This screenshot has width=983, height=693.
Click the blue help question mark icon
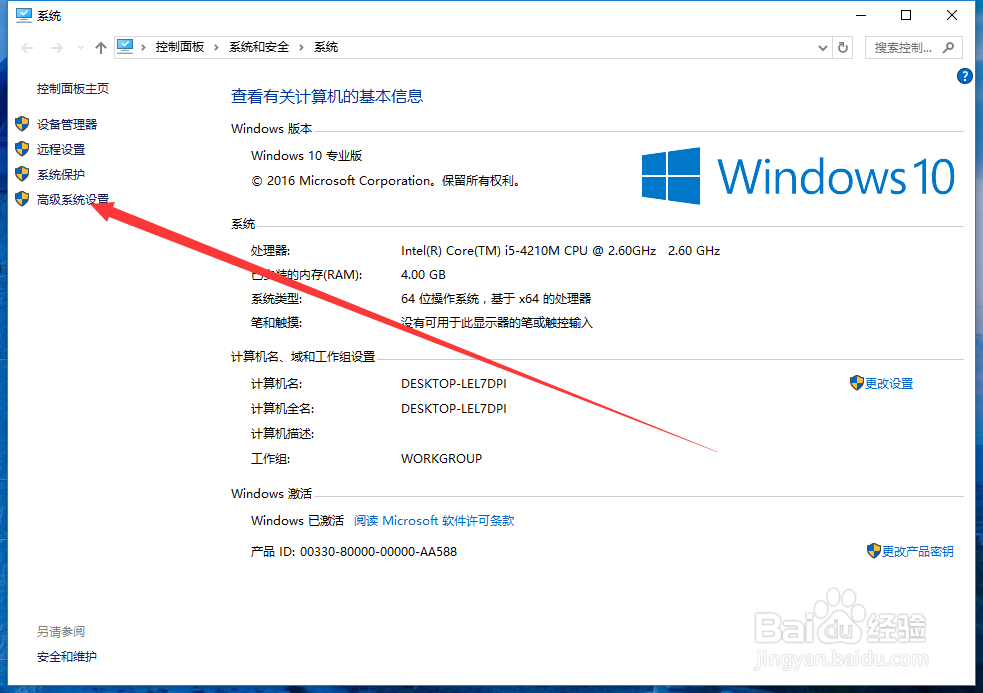point(964,75)
